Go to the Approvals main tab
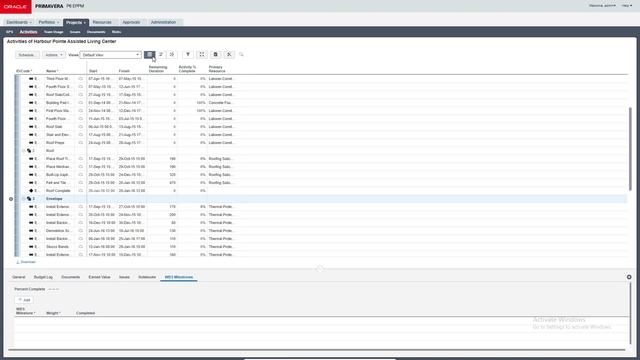This screenshot has height=360, width=640. tap(131, 22)
